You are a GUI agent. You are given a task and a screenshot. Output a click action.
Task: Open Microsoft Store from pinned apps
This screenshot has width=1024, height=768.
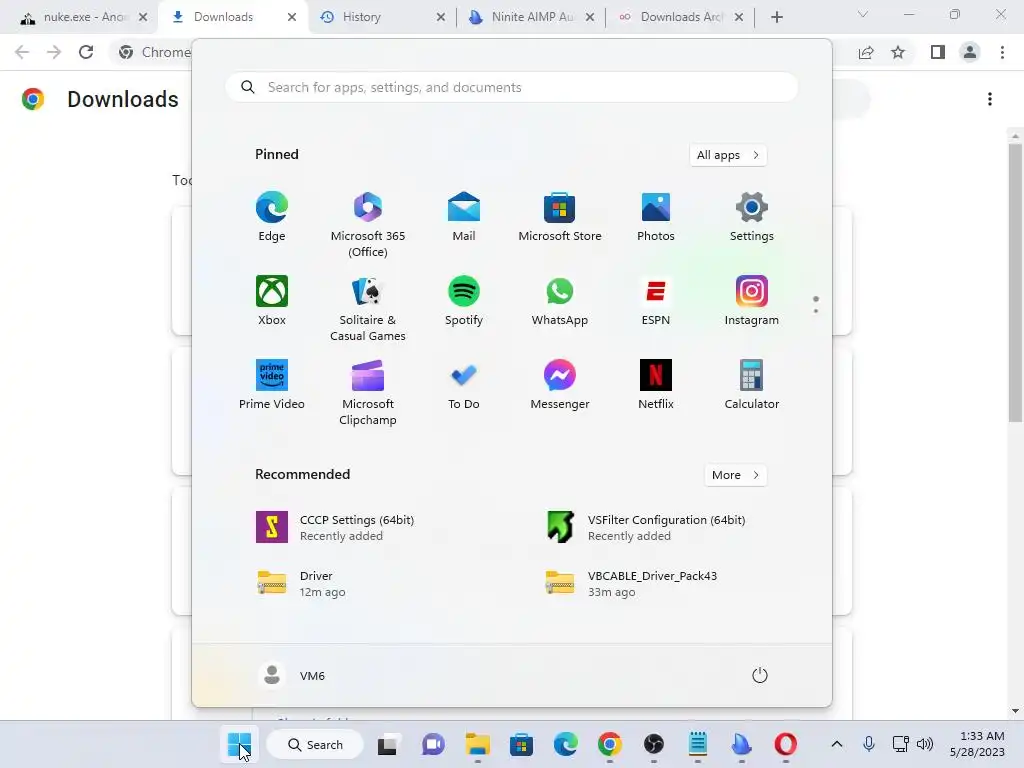pos(560,217)
